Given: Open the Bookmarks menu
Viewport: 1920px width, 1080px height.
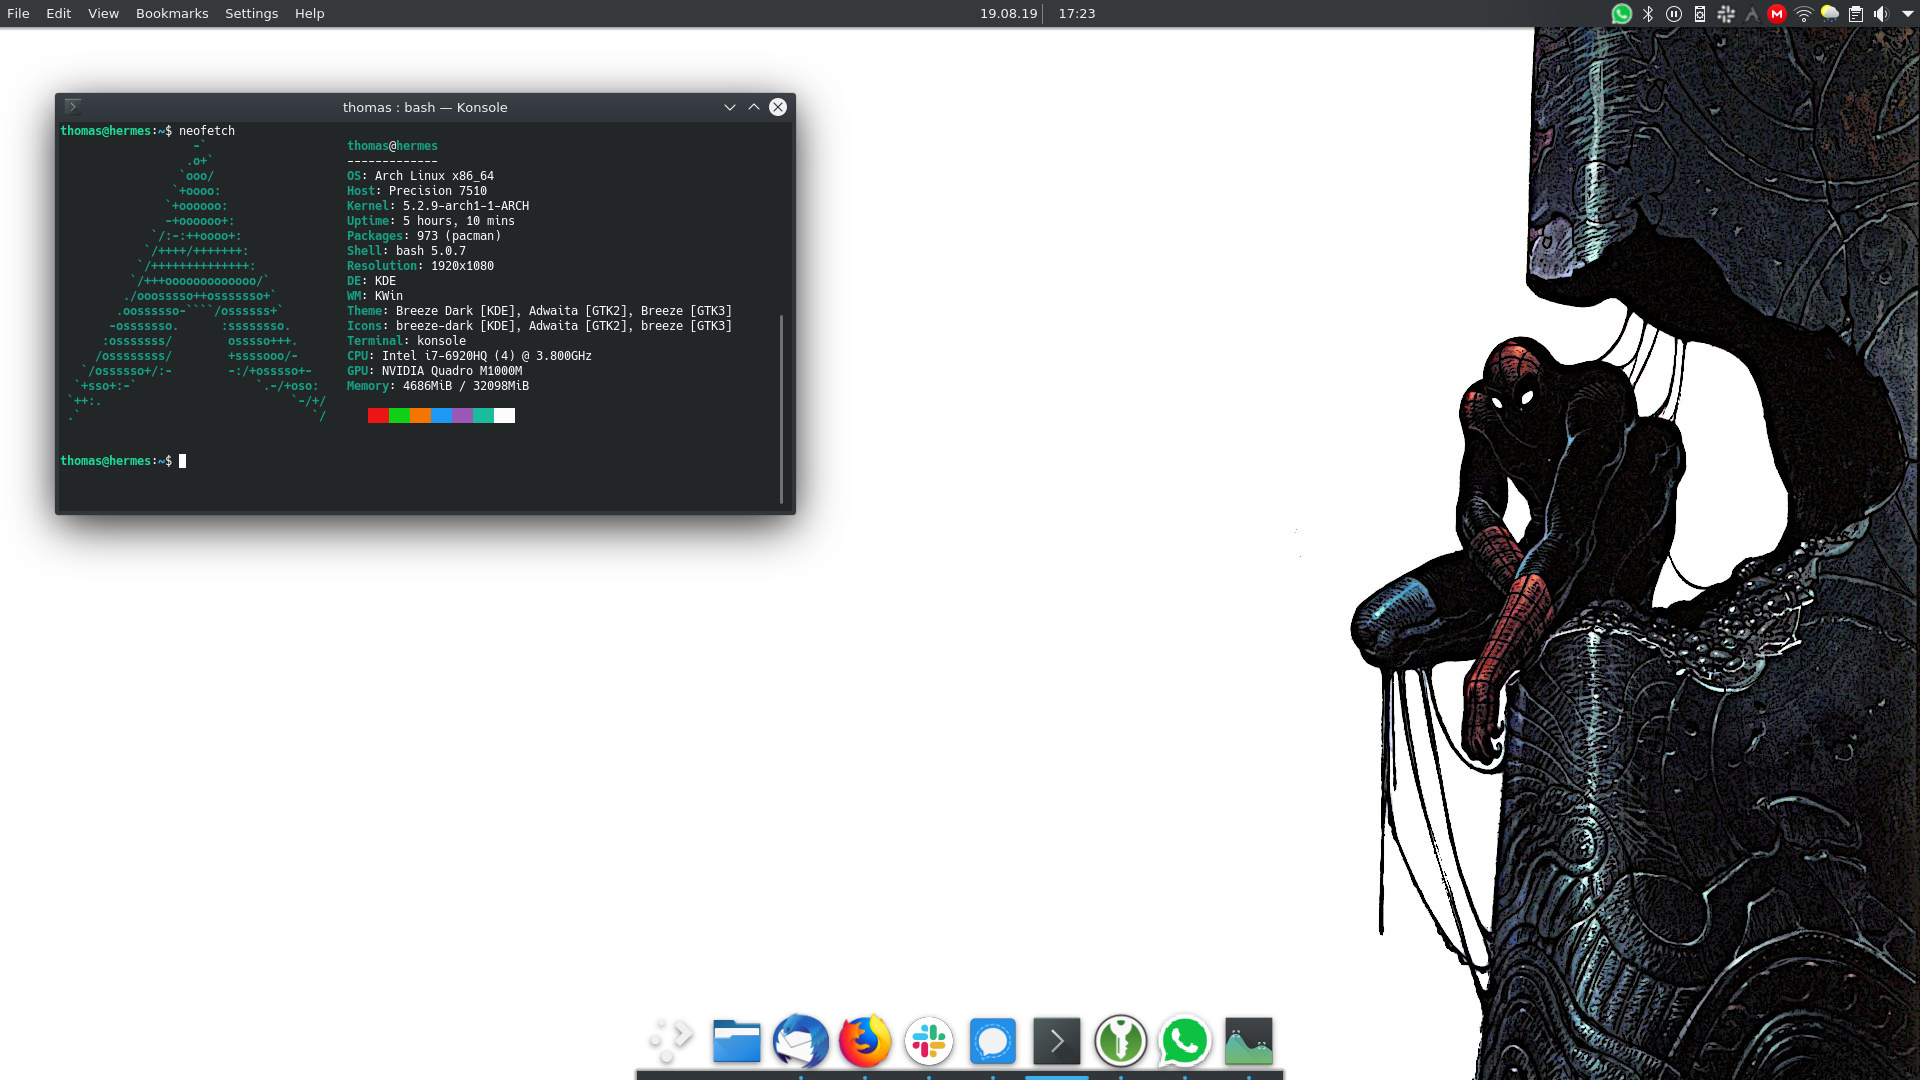Looking at the screenshot, I should 172,14.
